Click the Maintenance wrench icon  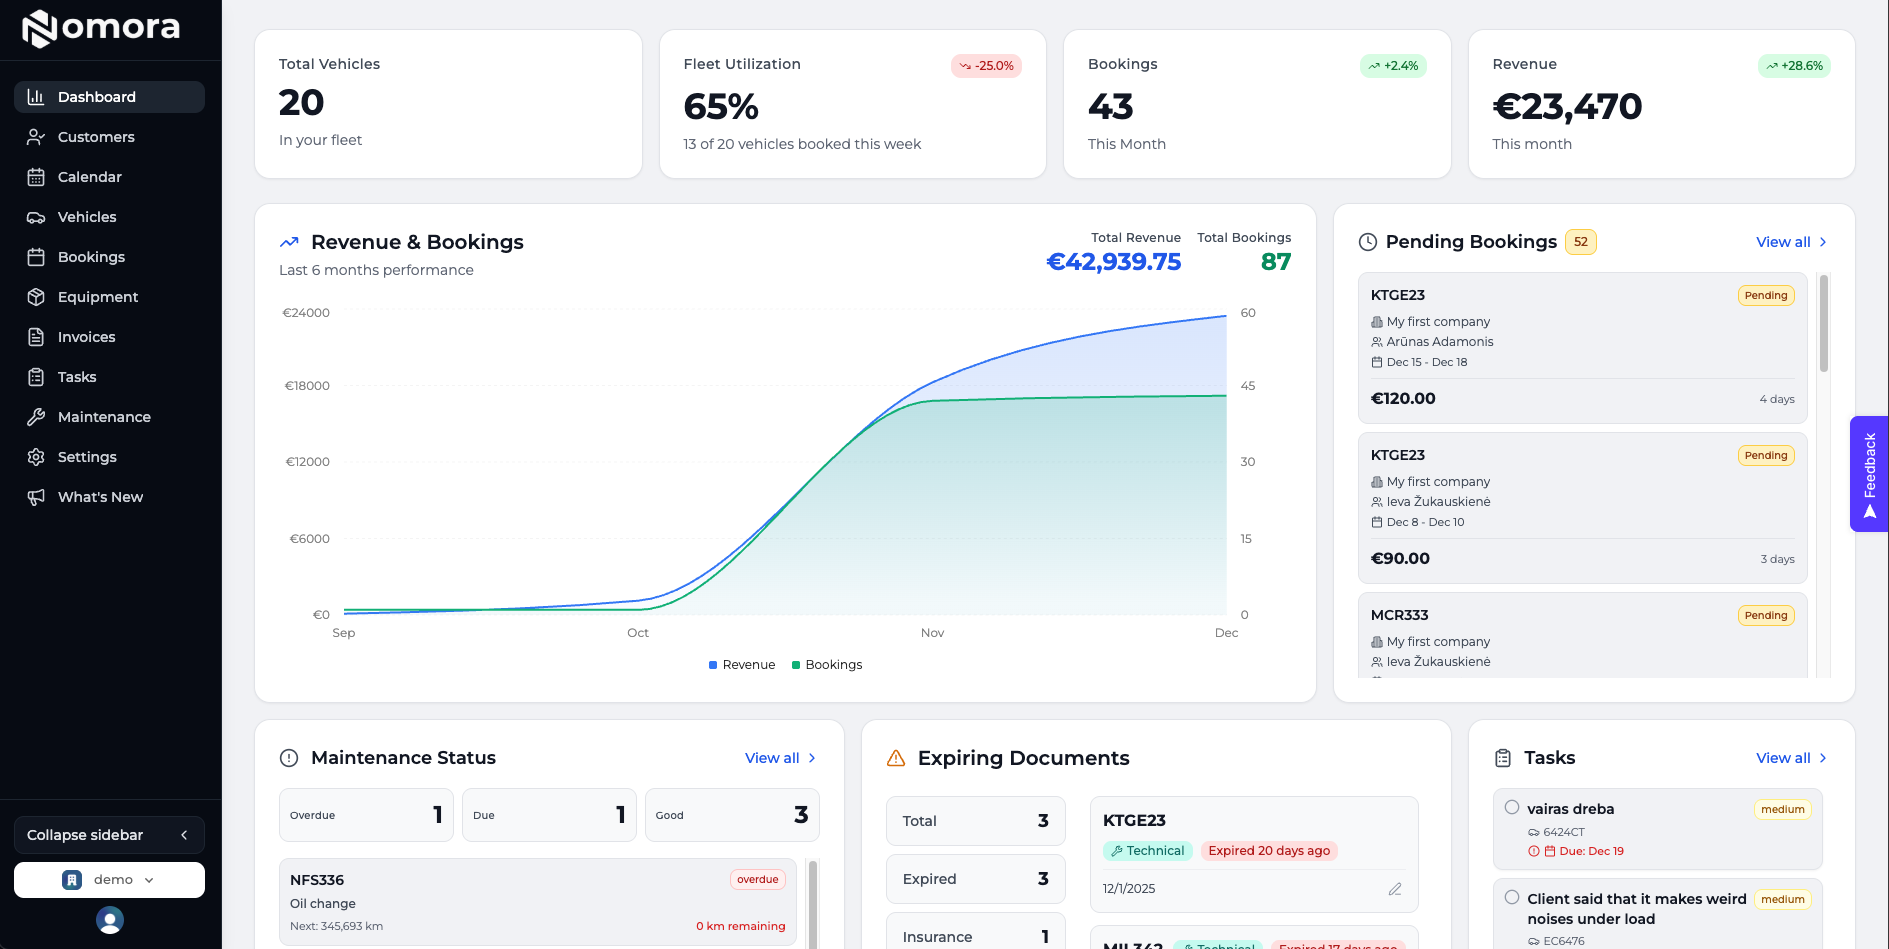click(x=36, y=417)
